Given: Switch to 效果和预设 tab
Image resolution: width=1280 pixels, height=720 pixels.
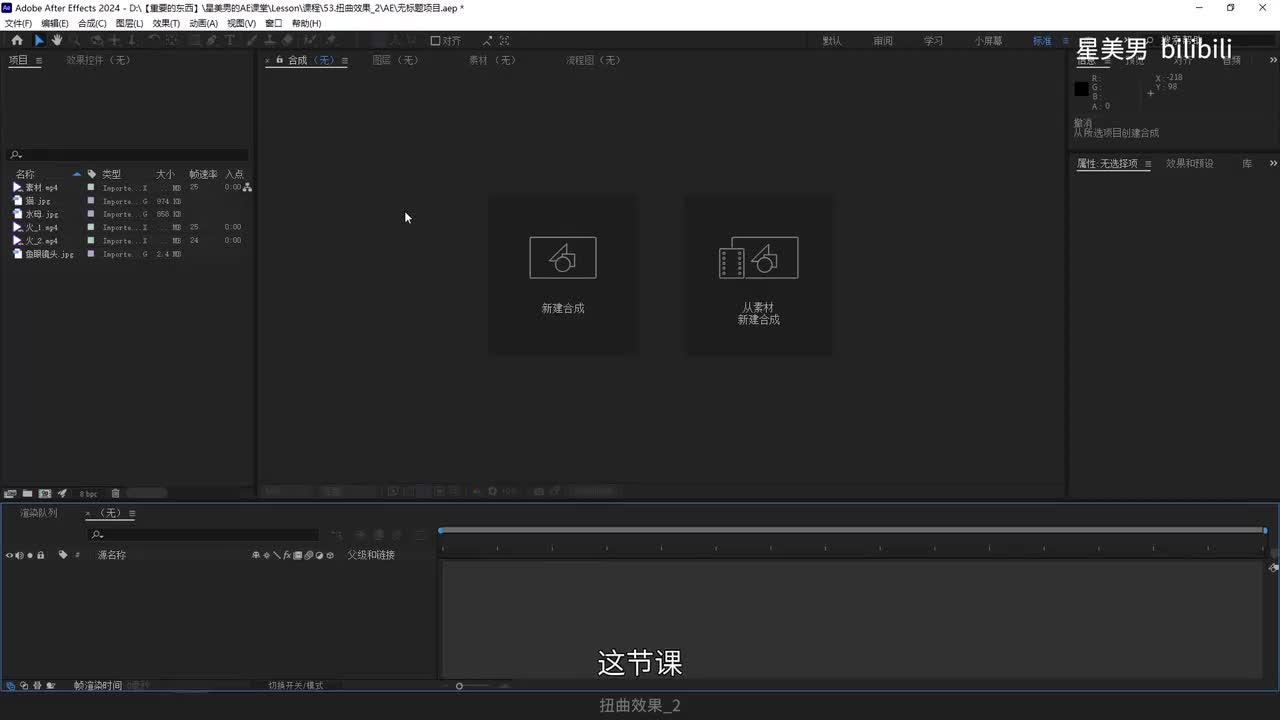Looking at the screenshot, I should (x=1189, y=163).
